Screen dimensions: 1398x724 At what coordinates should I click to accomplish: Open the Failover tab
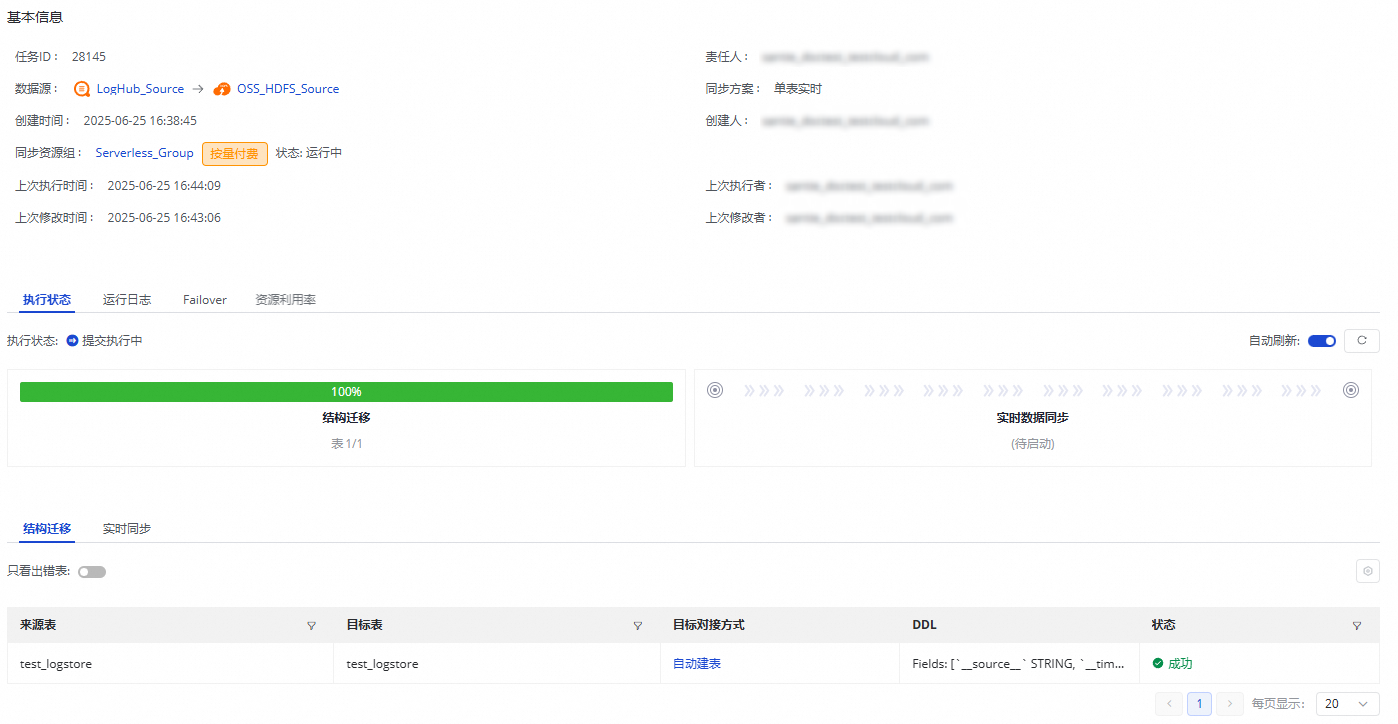tap(205, 299)
